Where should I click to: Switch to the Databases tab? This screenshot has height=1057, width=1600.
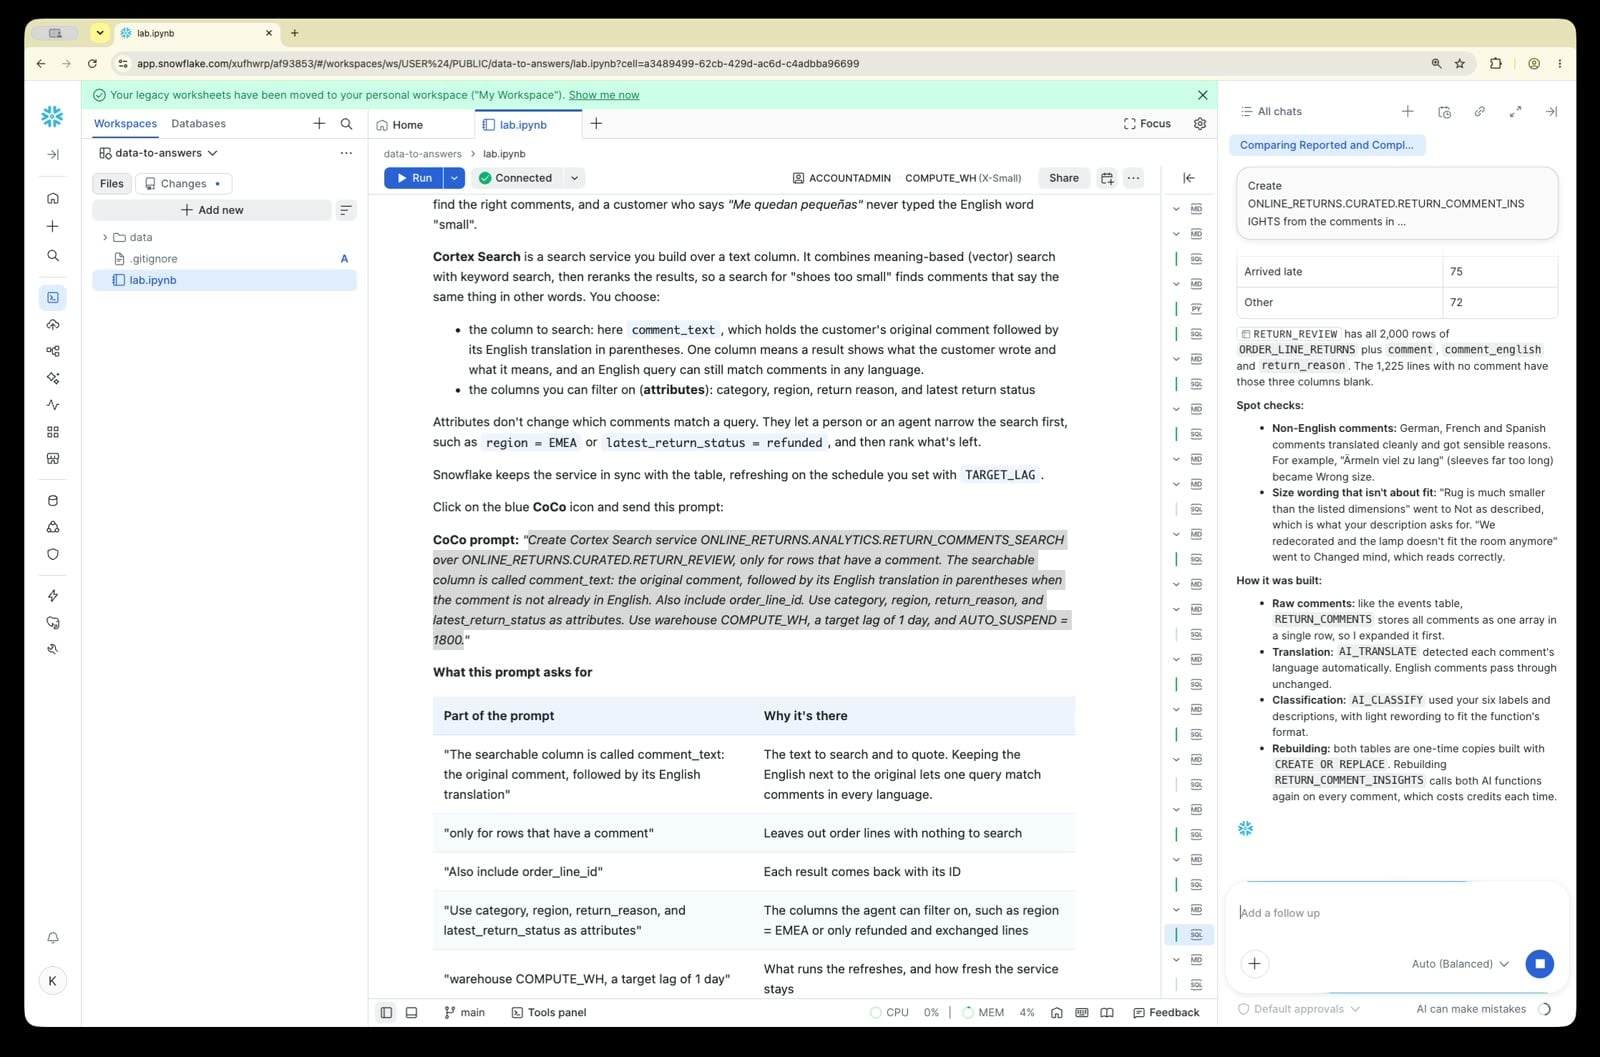[x=198, y=124]
